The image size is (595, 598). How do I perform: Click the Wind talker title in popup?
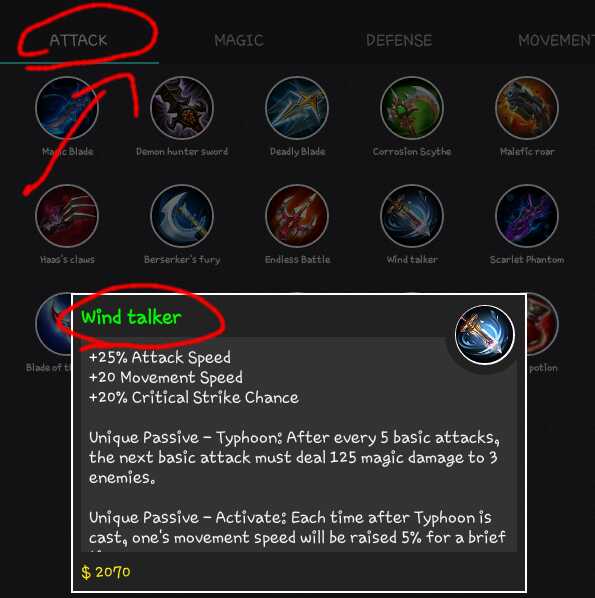131,317
